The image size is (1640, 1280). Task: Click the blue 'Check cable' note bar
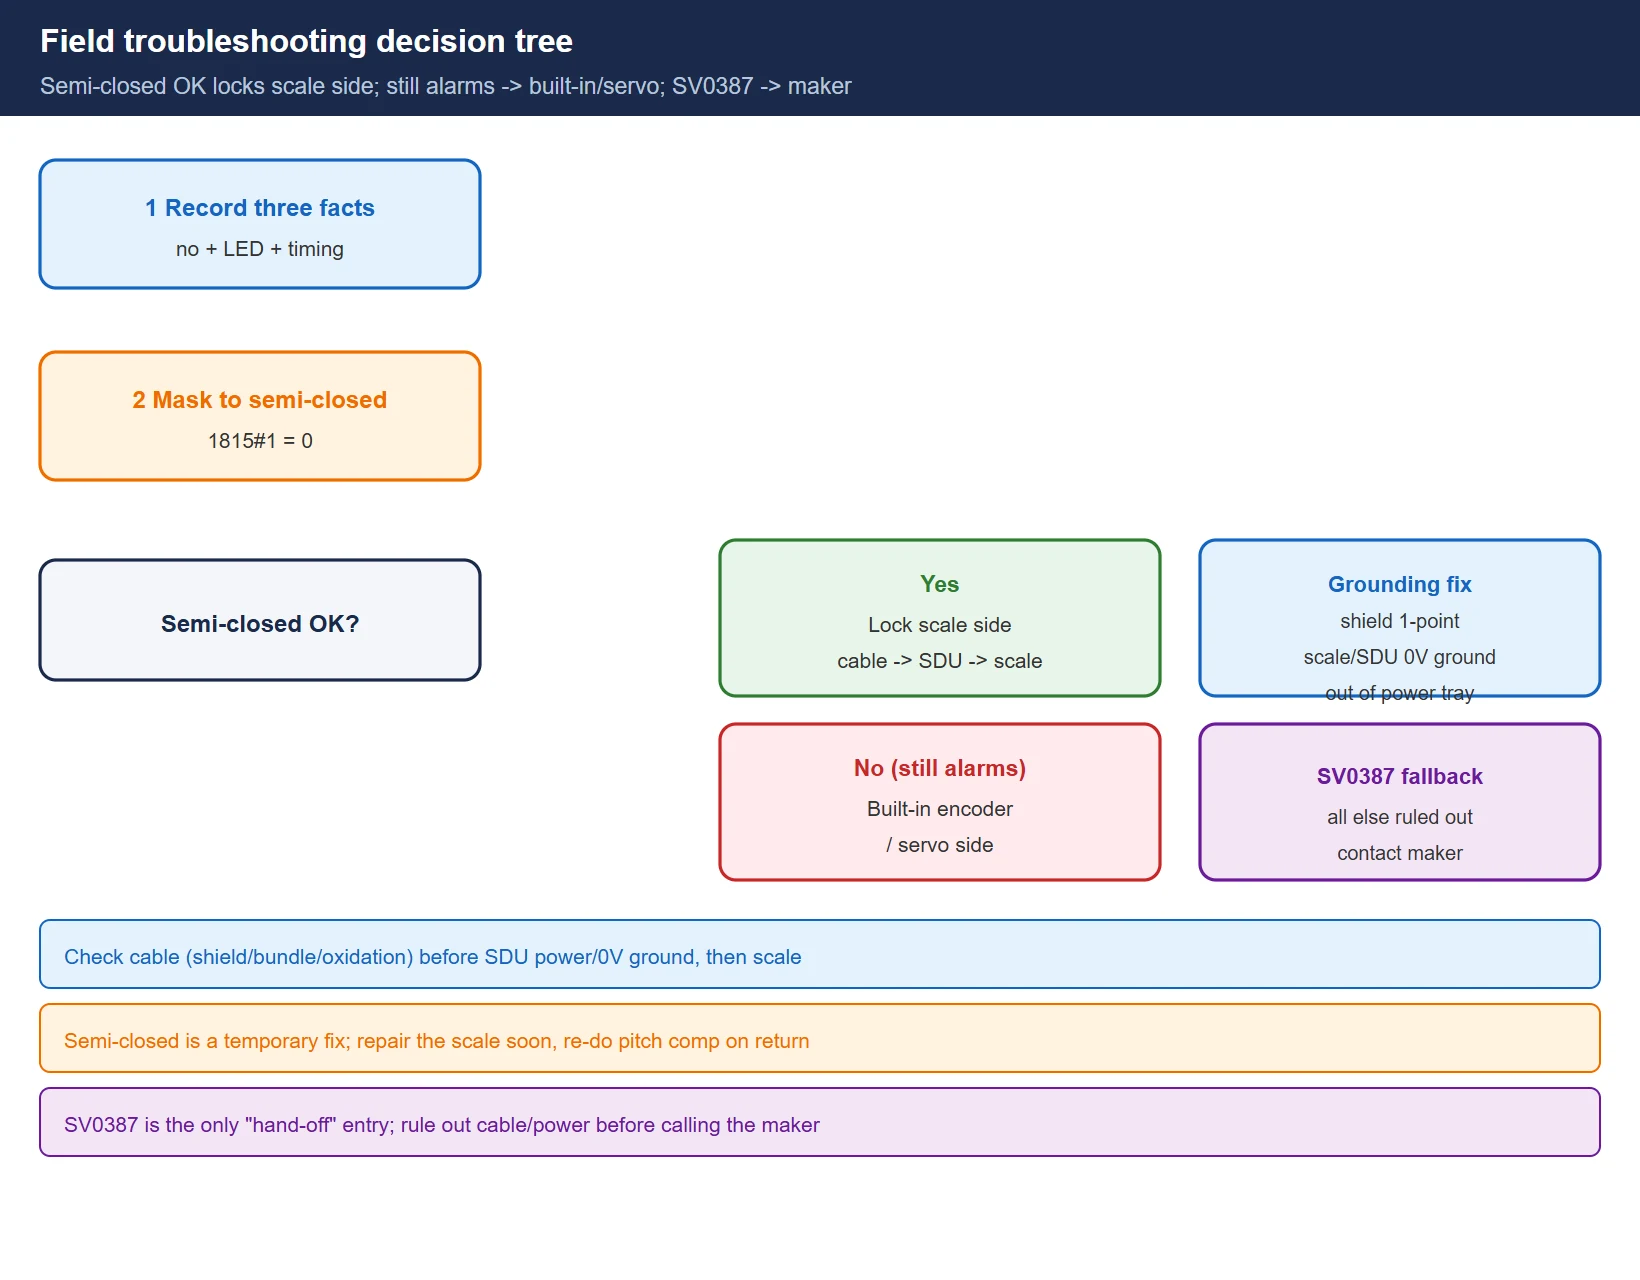pos(820,954)
